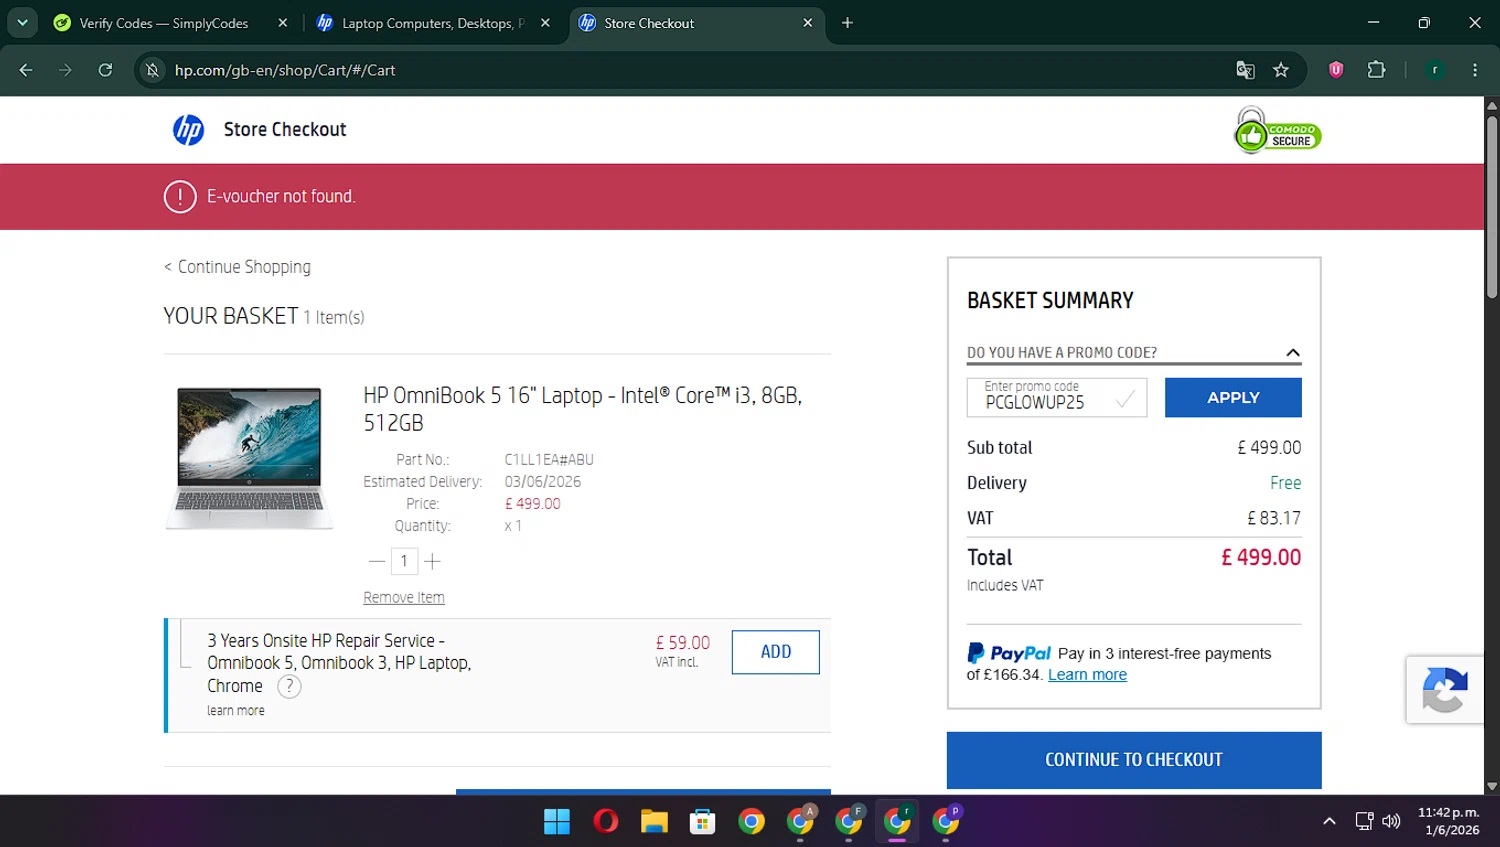Image resolution: width=1500 pixels, height=847 pixels.
Task: Click the HP logo in the header
Action: 188,130
